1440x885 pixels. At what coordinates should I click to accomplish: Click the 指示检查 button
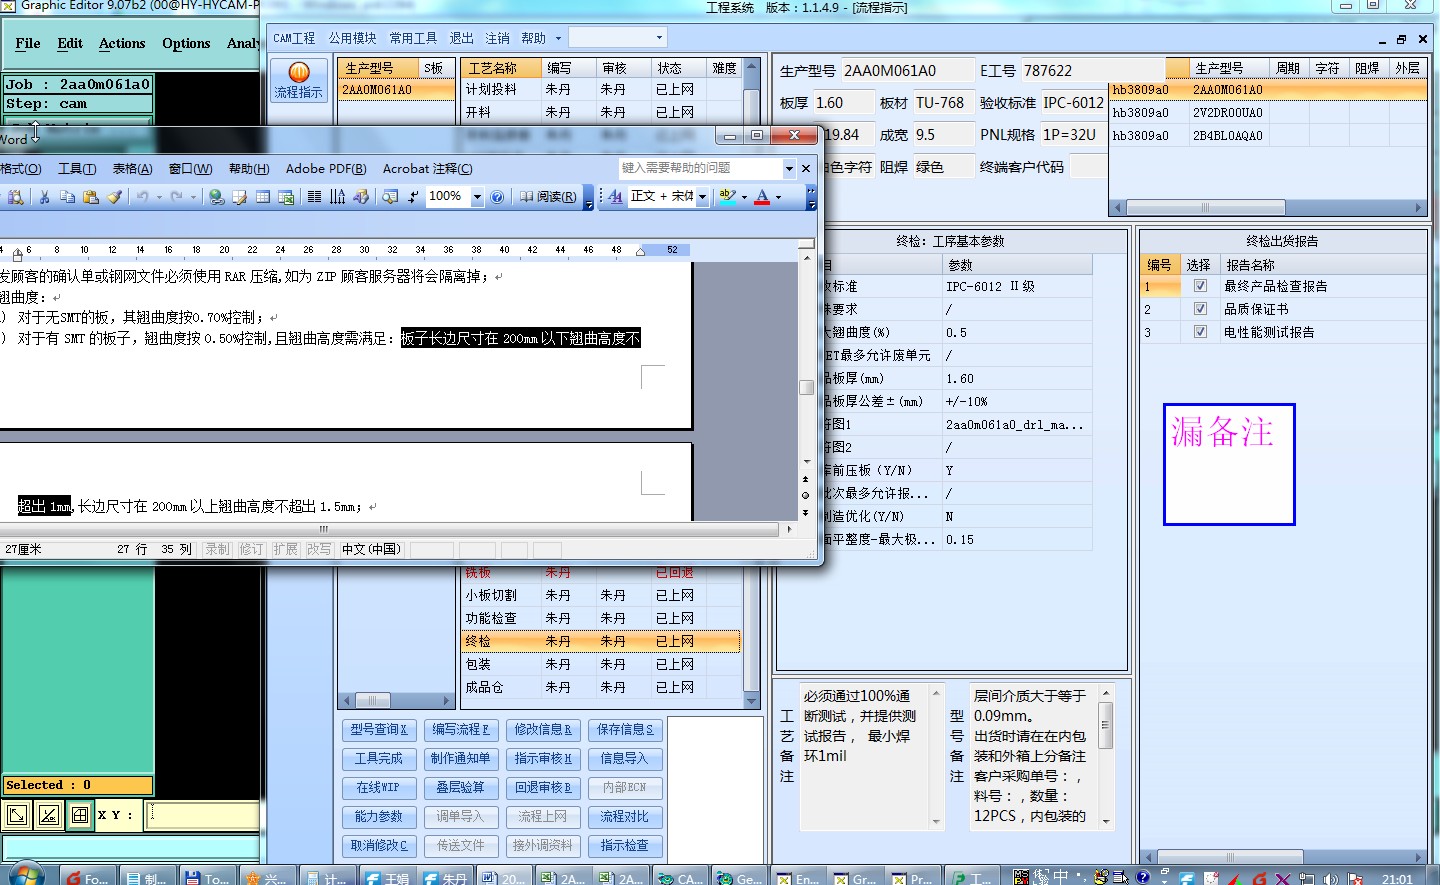point(624,846)
